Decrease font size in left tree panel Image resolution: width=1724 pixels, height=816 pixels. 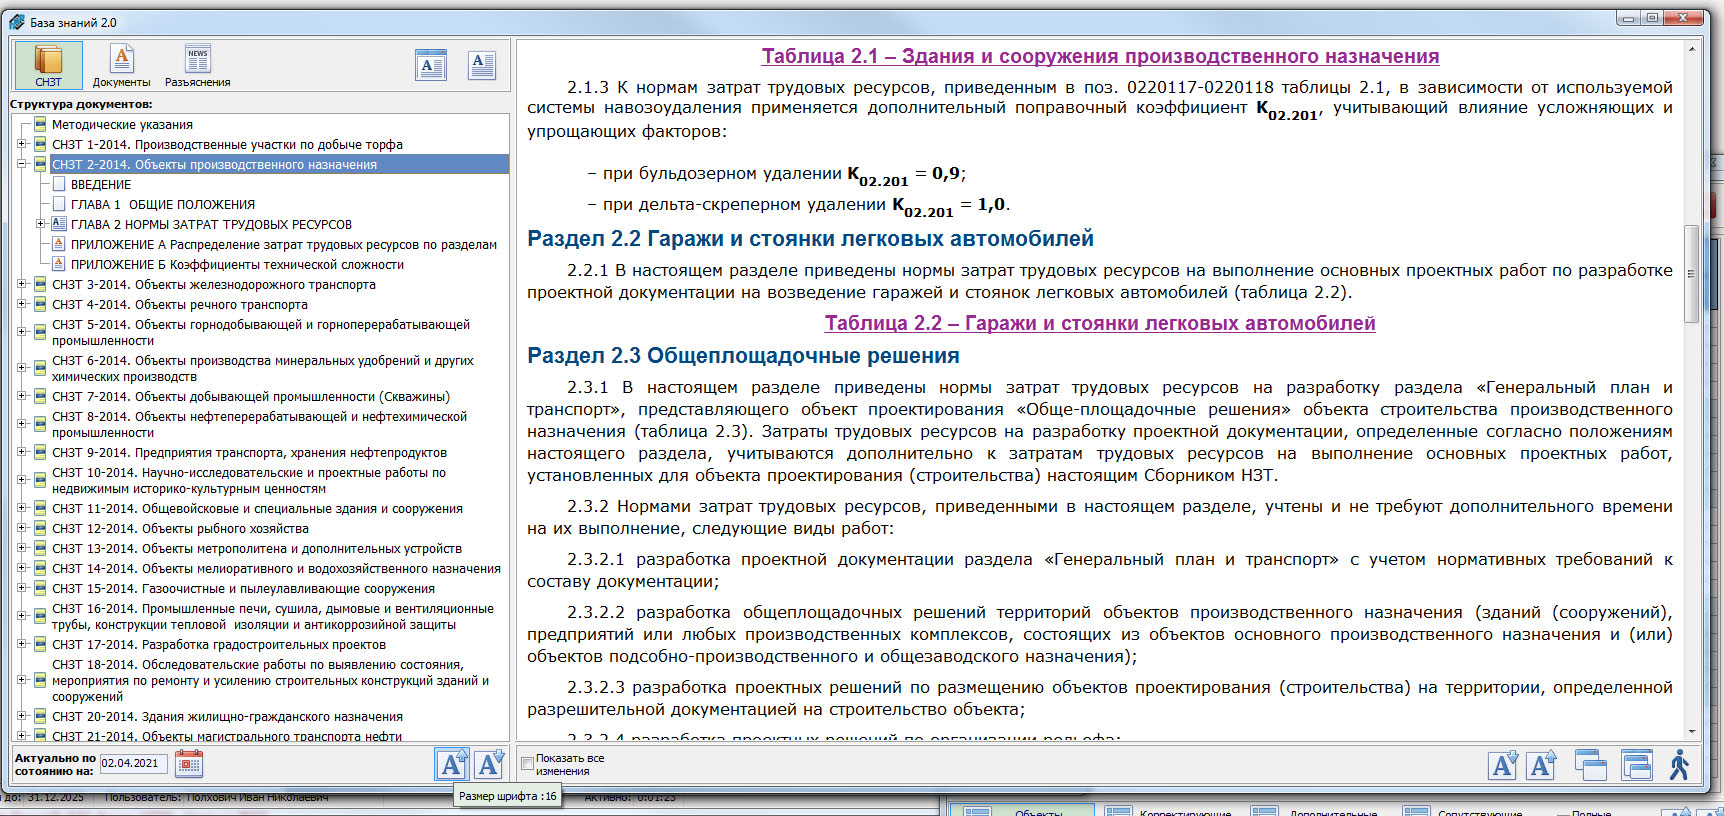point(489,765)
